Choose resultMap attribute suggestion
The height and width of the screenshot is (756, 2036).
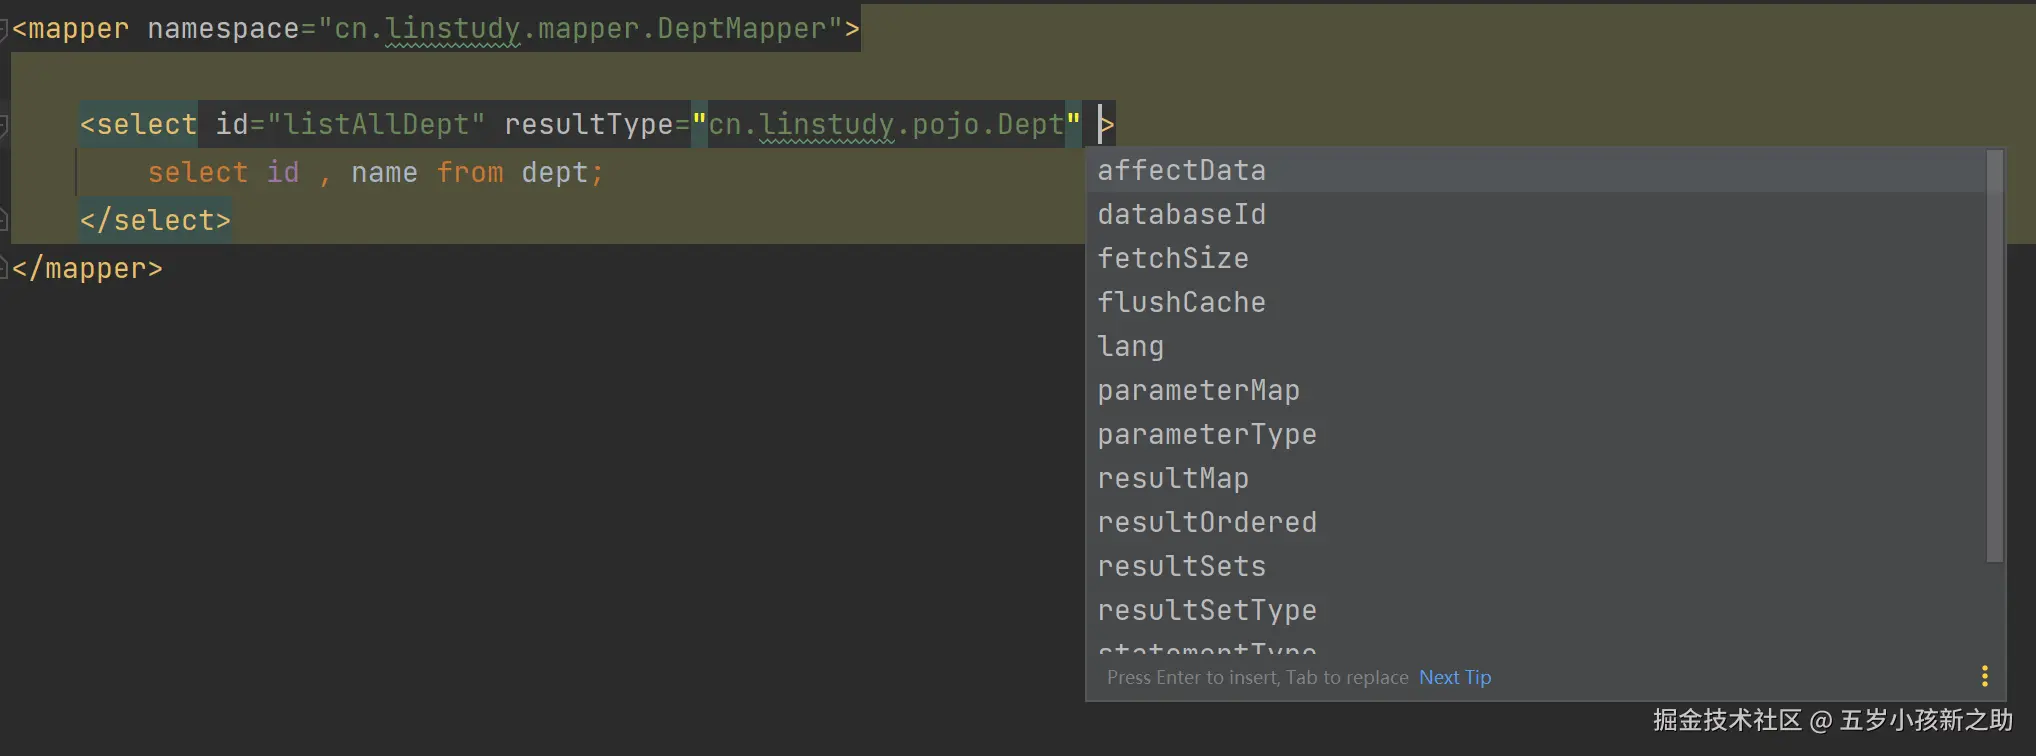[x=1172, y=479]
